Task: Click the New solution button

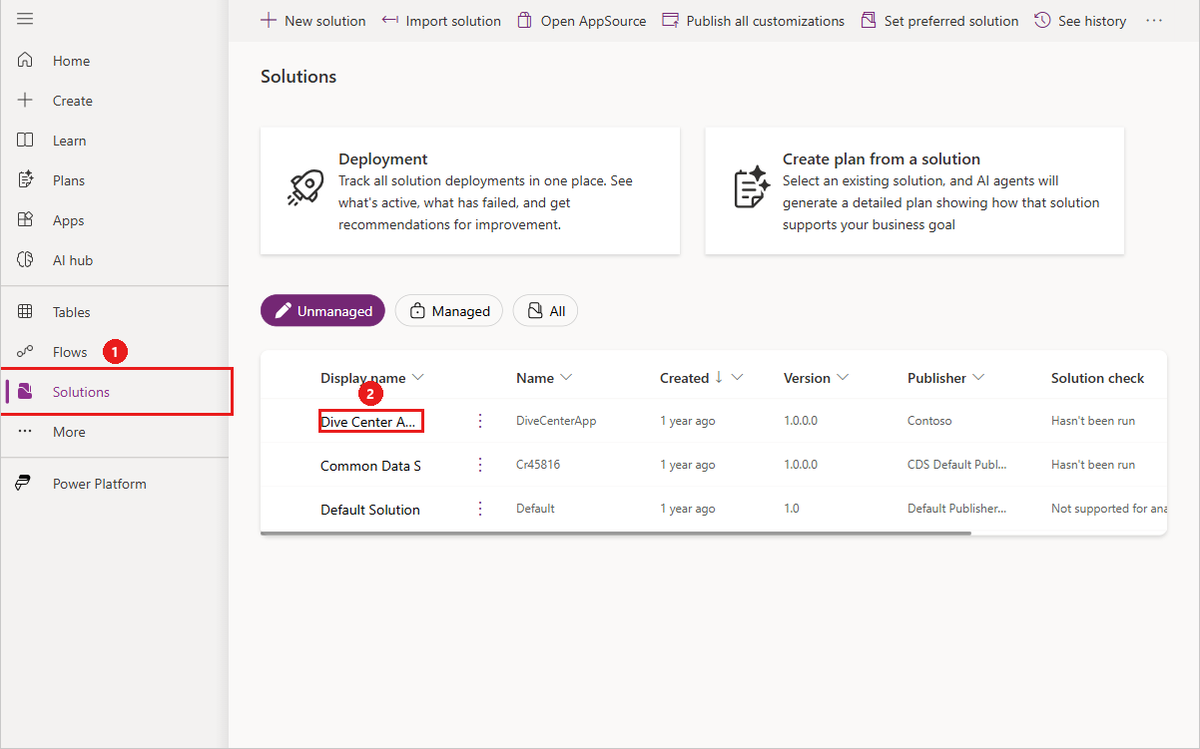Action: click(313, 20)
